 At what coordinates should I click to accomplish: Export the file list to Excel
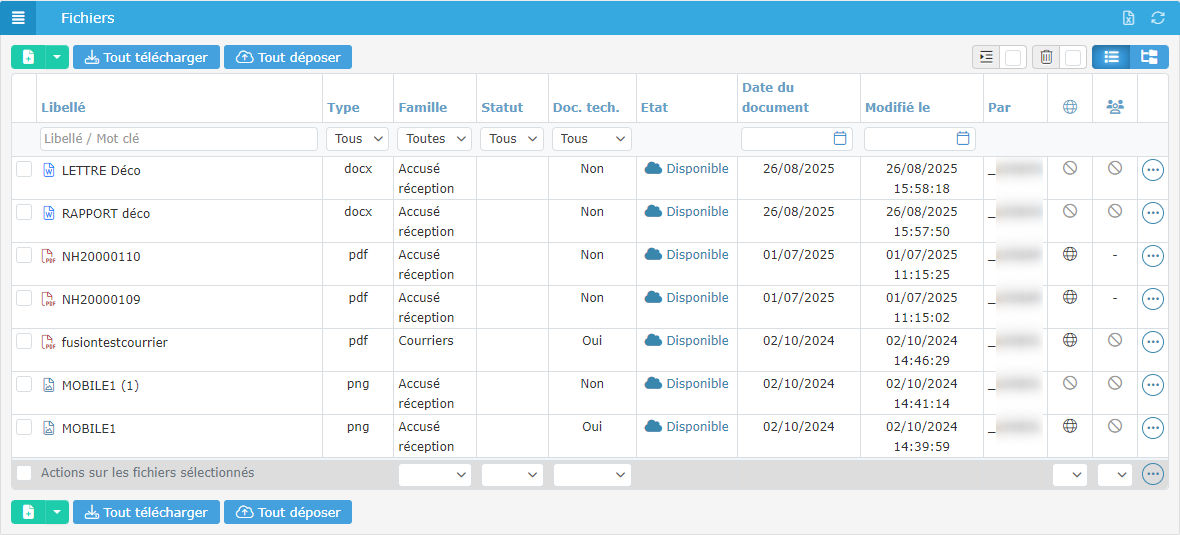pyautogui.click(x=1129, y=18)
